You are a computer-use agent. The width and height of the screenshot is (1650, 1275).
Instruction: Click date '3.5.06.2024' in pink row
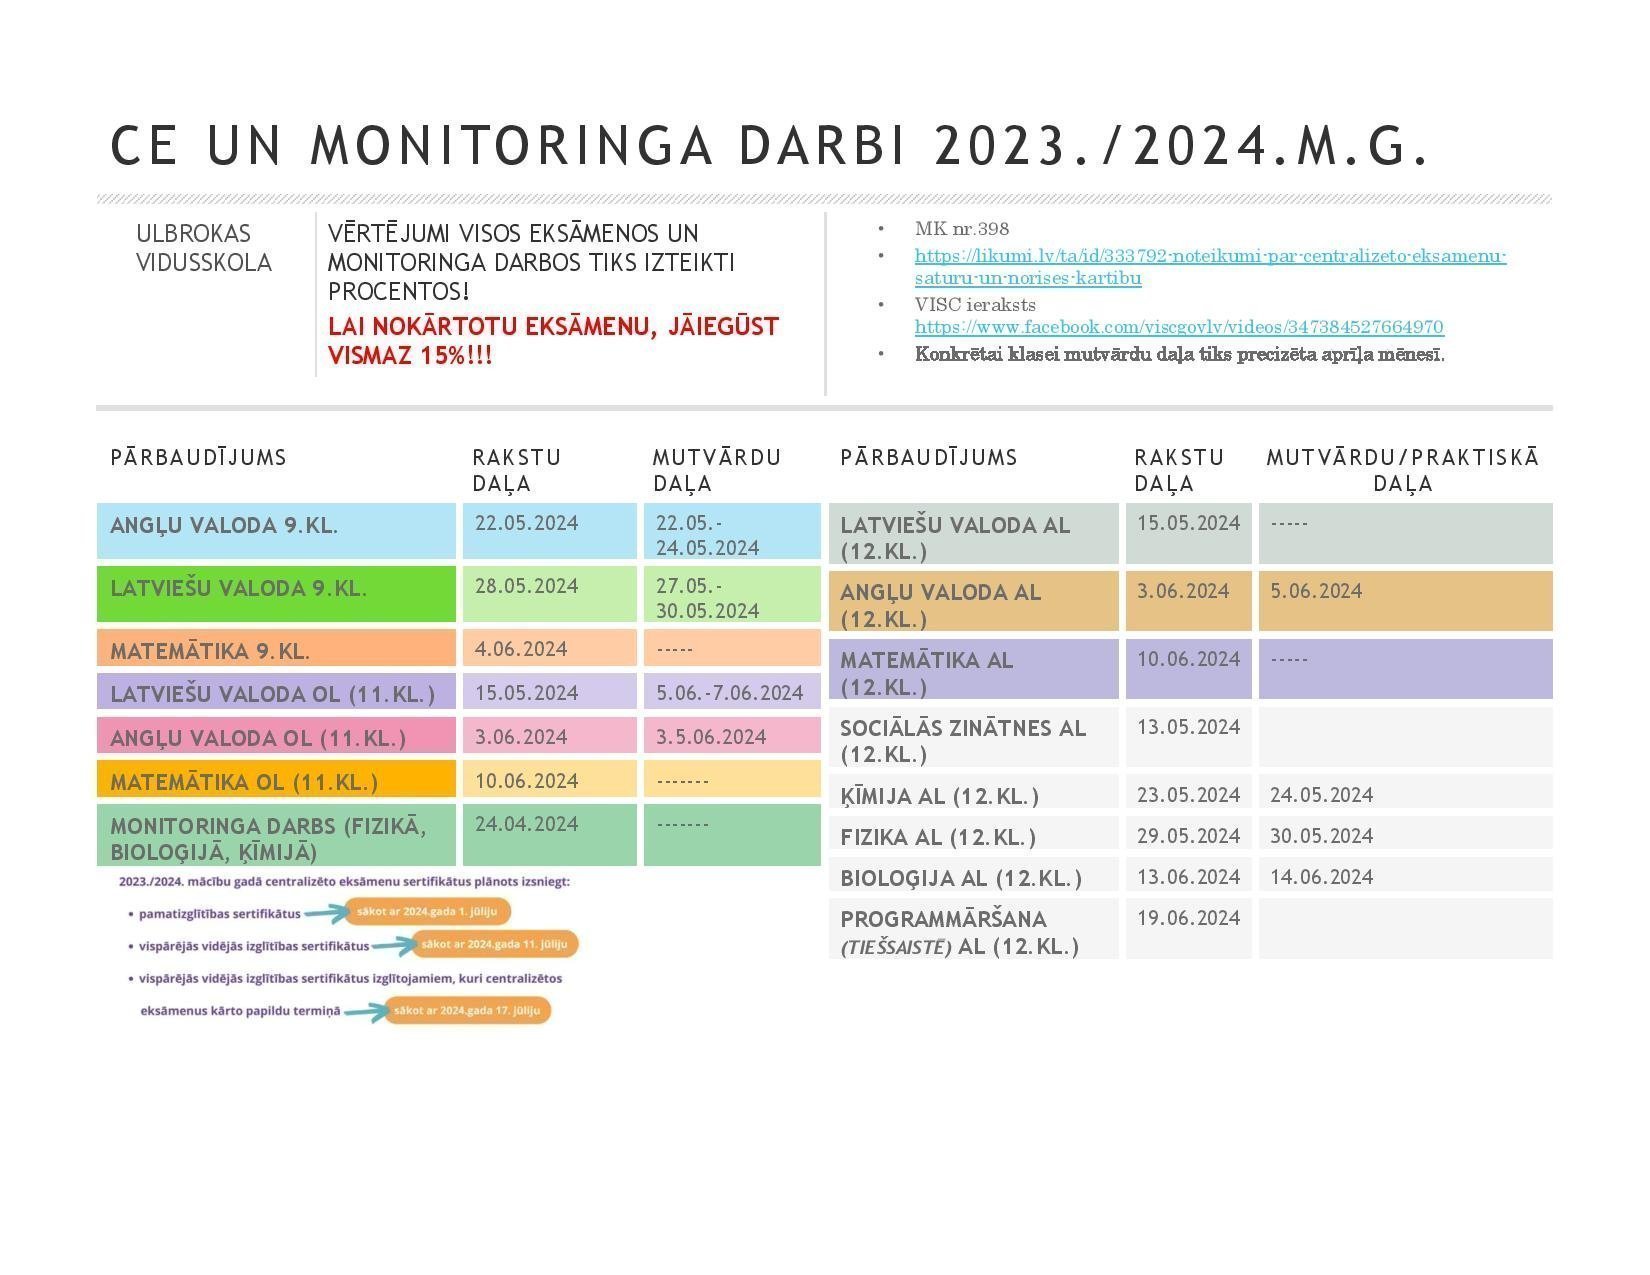[x=711, y=737]
